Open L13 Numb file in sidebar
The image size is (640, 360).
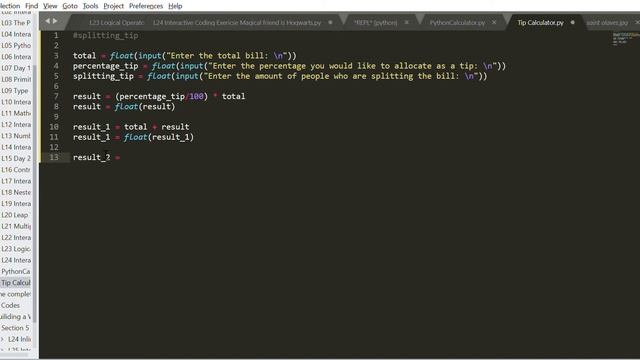[x=16, y=136]
